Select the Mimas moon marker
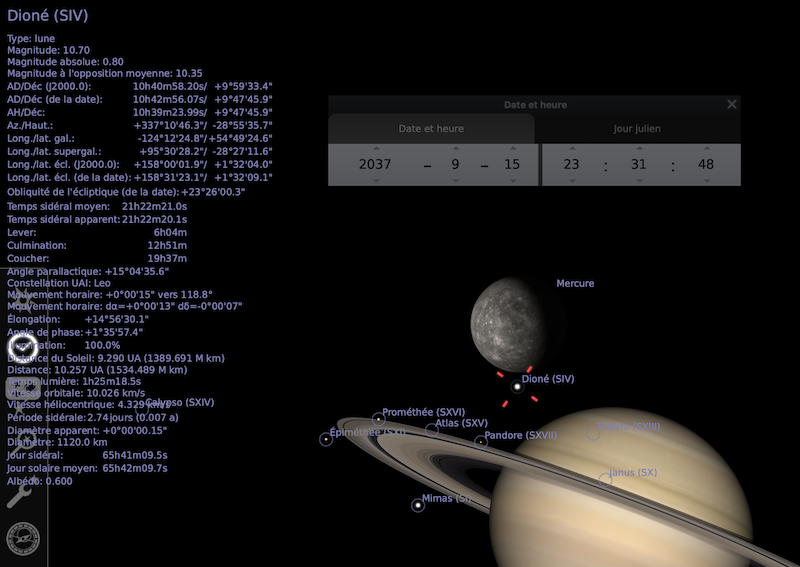Viewport: 800px width, 567px height. point(418,505)
